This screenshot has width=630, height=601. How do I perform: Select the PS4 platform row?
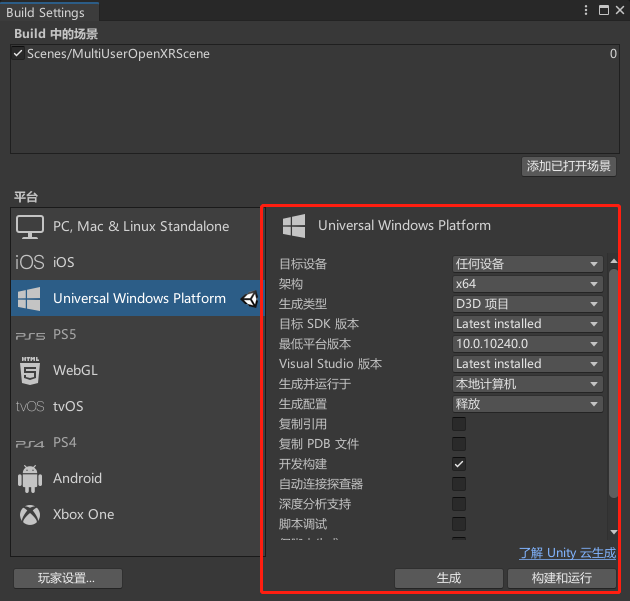coord(137,442)
